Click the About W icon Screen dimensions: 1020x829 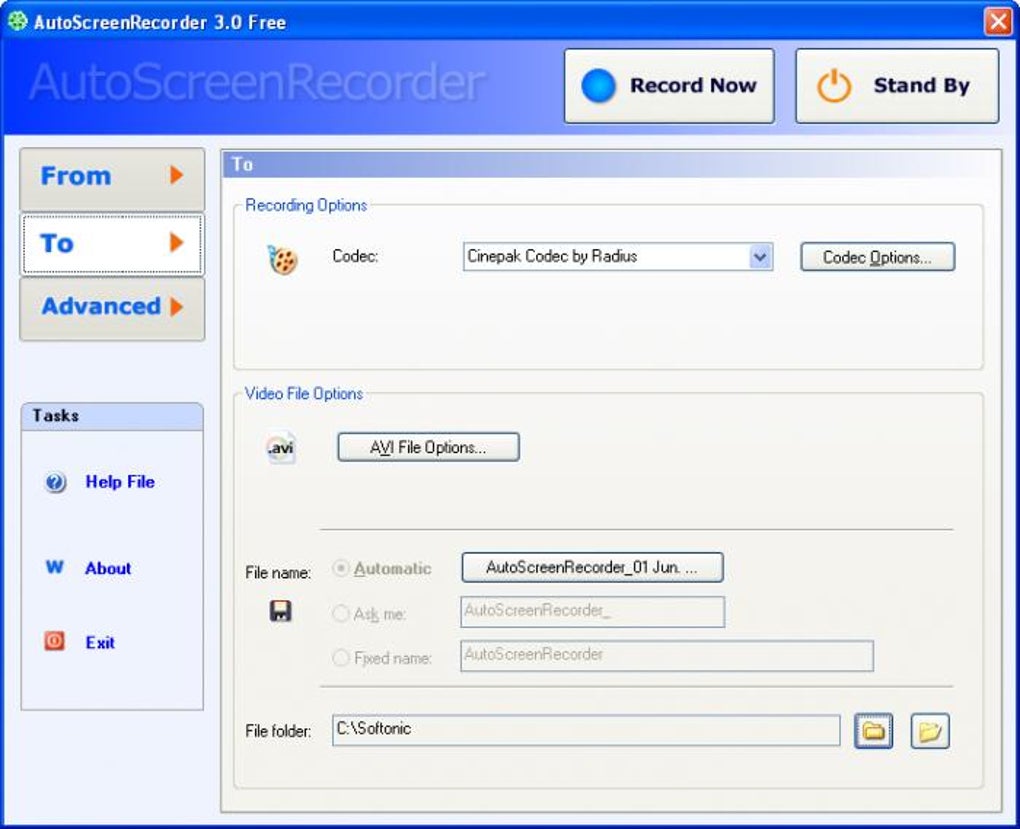point(55,568)
